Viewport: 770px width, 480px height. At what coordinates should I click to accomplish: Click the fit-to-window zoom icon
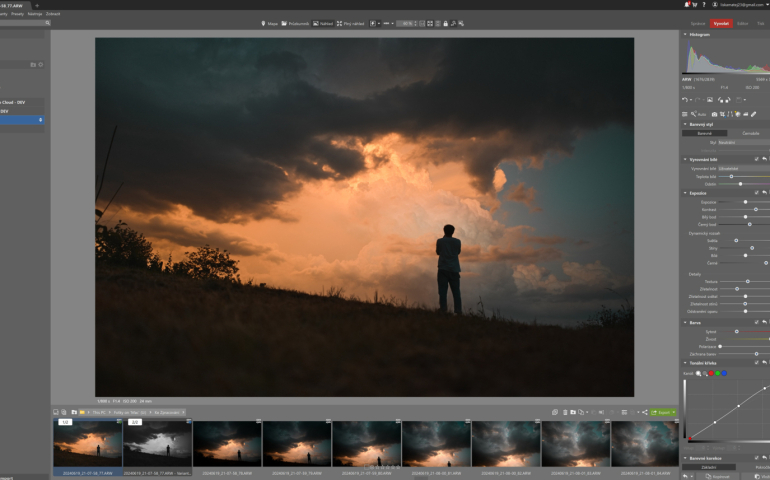pos(430,24)
